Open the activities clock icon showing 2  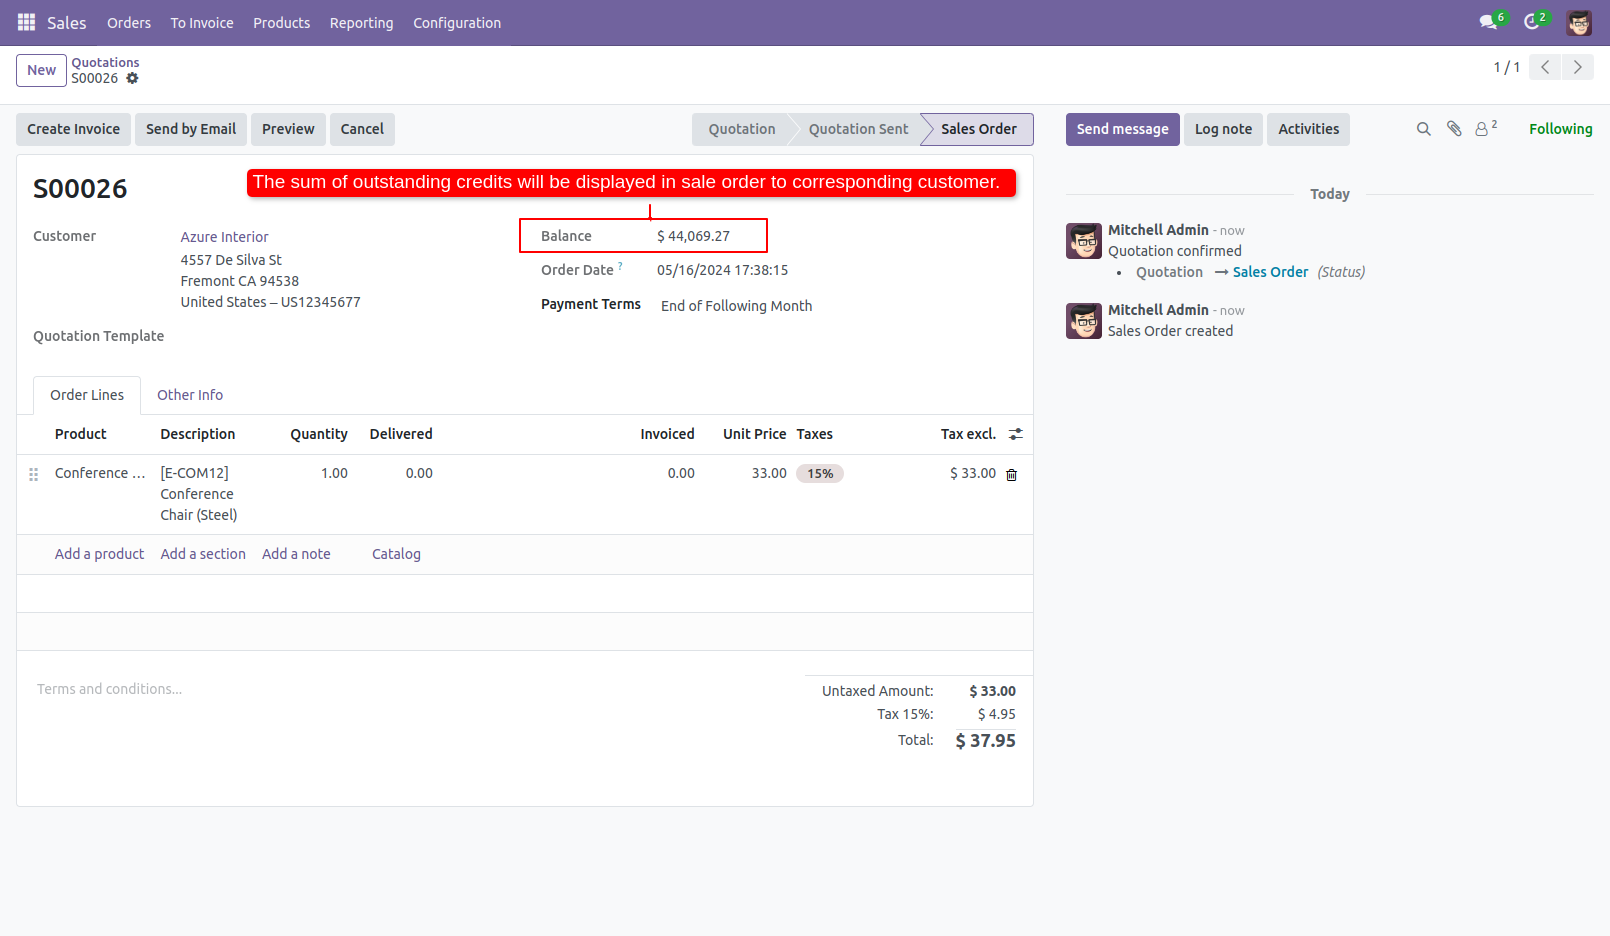coord(1534,22)
